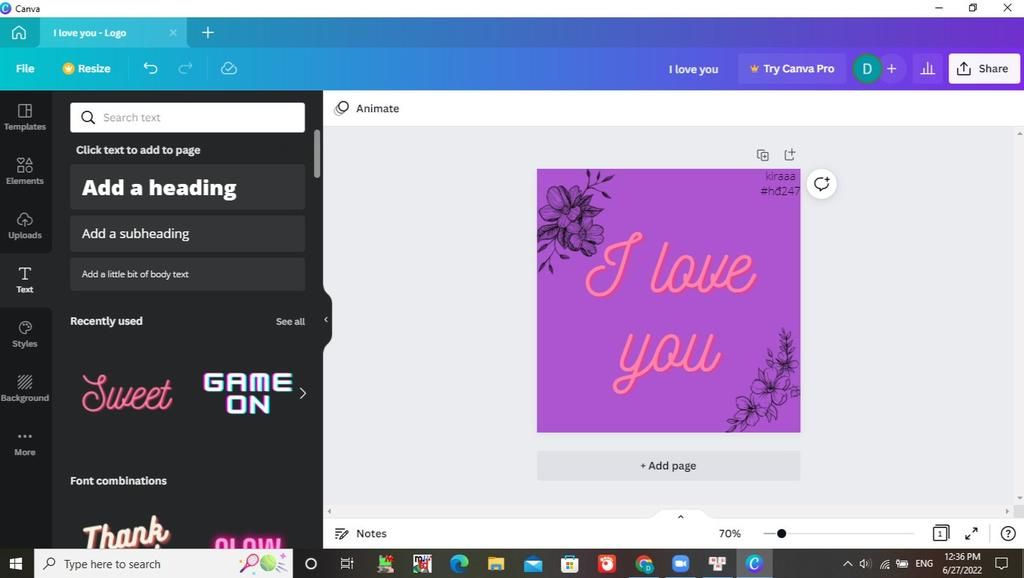Select the 'Sweet' neon text style
The width and height of the screenshot is (1024, 578).
(127, 393)
